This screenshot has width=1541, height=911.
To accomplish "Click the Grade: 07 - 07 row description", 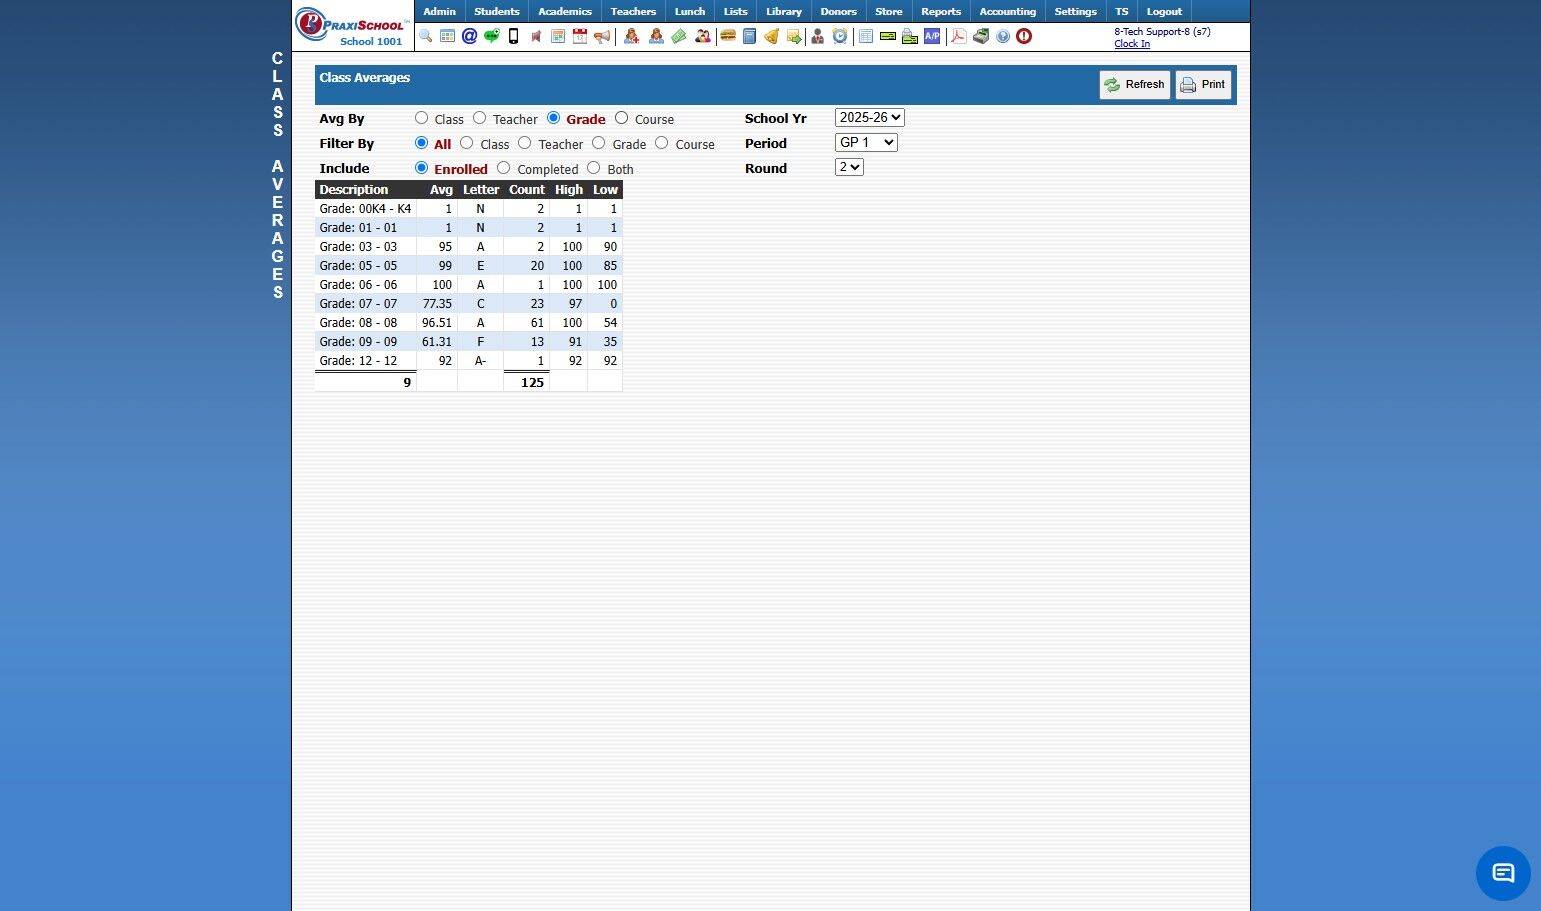I will (358, 304).
